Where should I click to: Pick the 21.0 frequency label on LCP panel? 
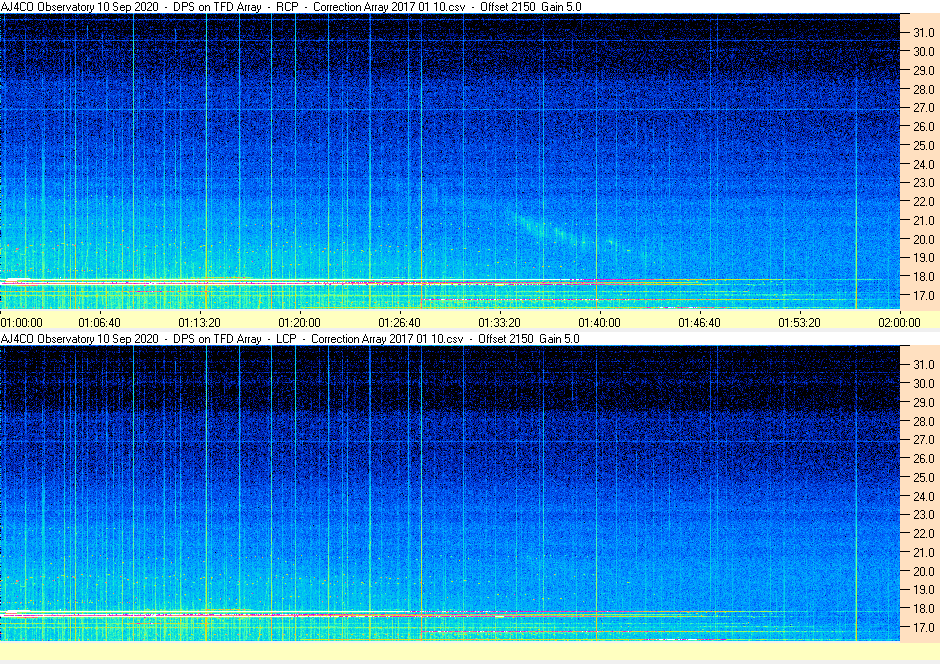(924, 553)
